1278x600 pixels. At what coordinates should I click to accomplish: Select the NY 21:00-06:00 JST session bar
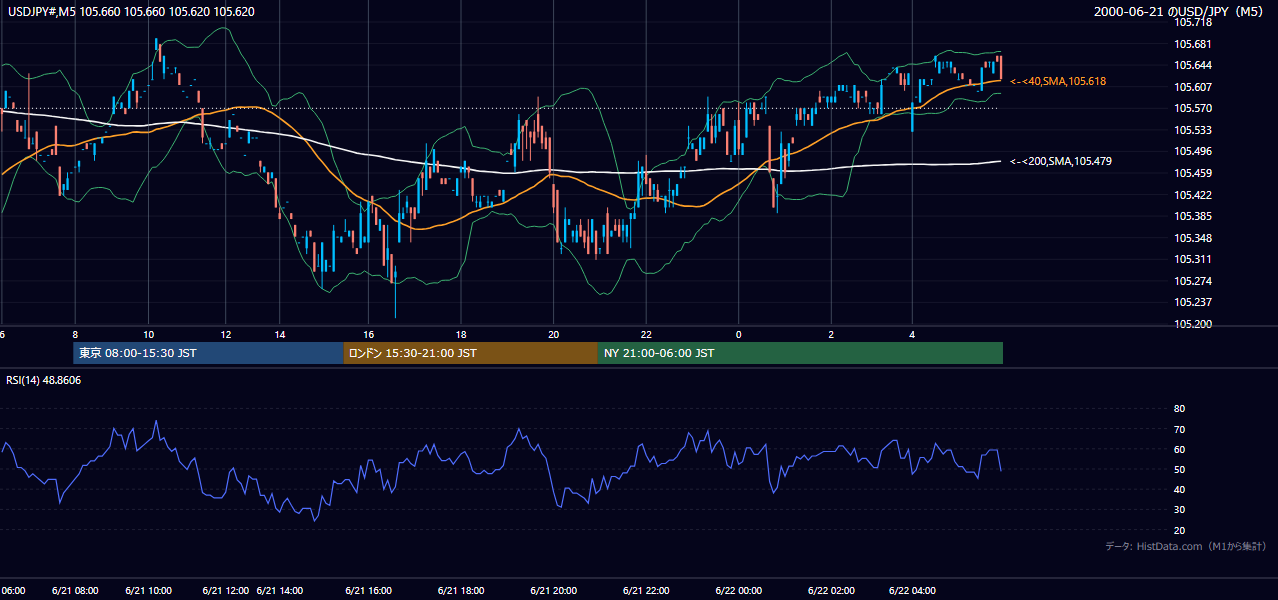(800, 353)
